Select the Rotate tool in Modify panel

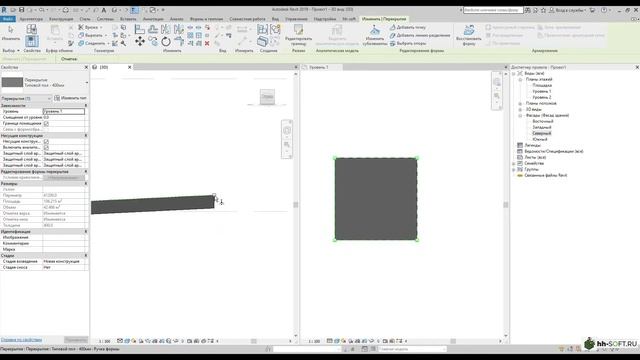166,41
